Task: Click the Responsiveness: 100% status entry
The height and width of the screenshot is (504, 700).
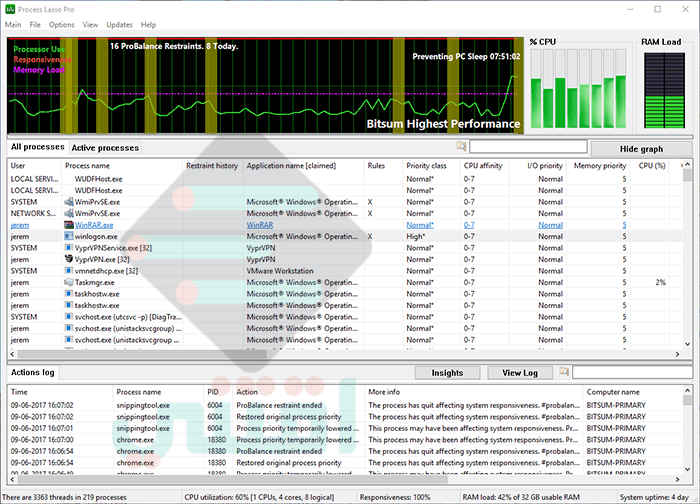Action: tap(395, 497)
